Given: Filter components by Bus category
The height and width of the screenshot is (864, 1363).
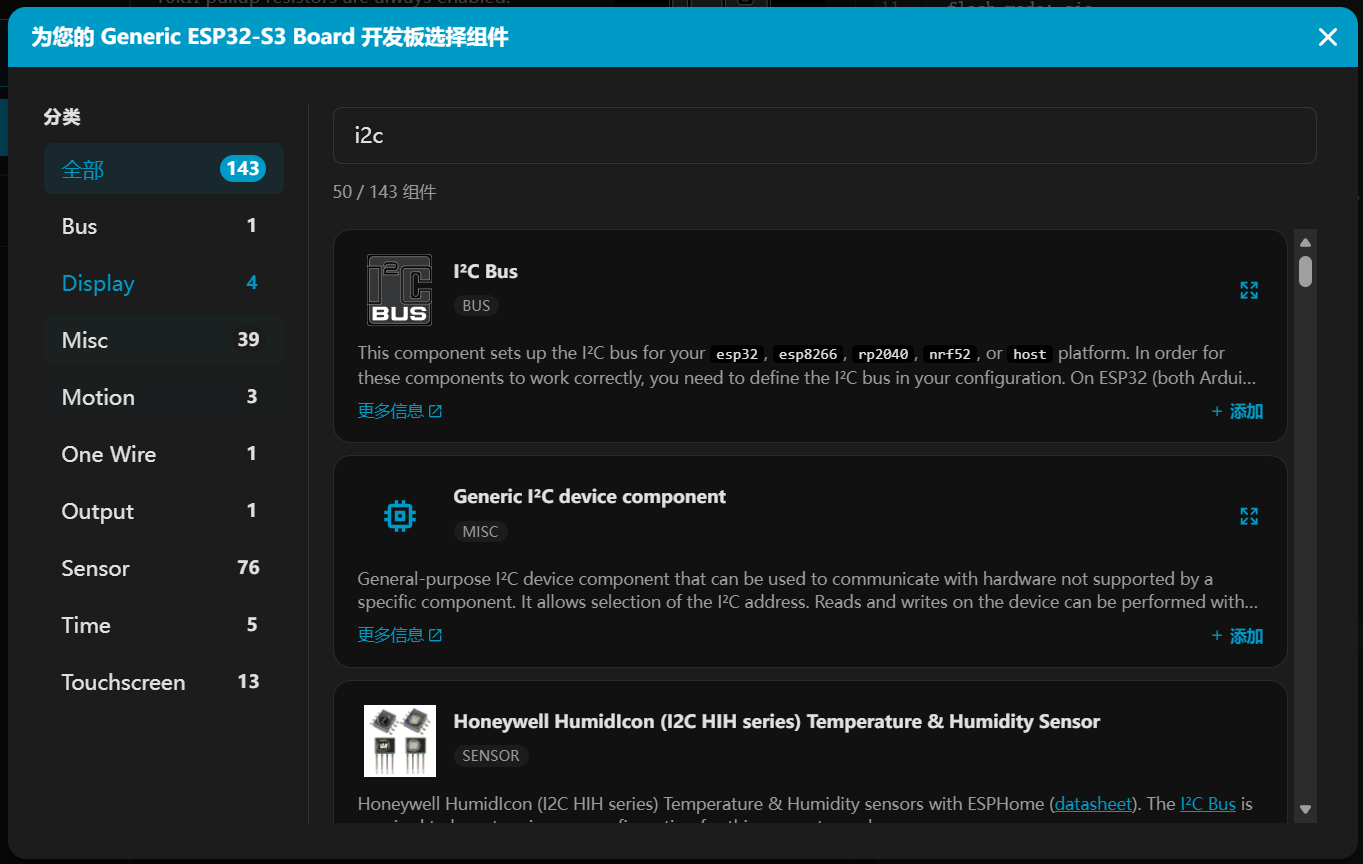Looking at the screenshot, I should pos(164,226).
